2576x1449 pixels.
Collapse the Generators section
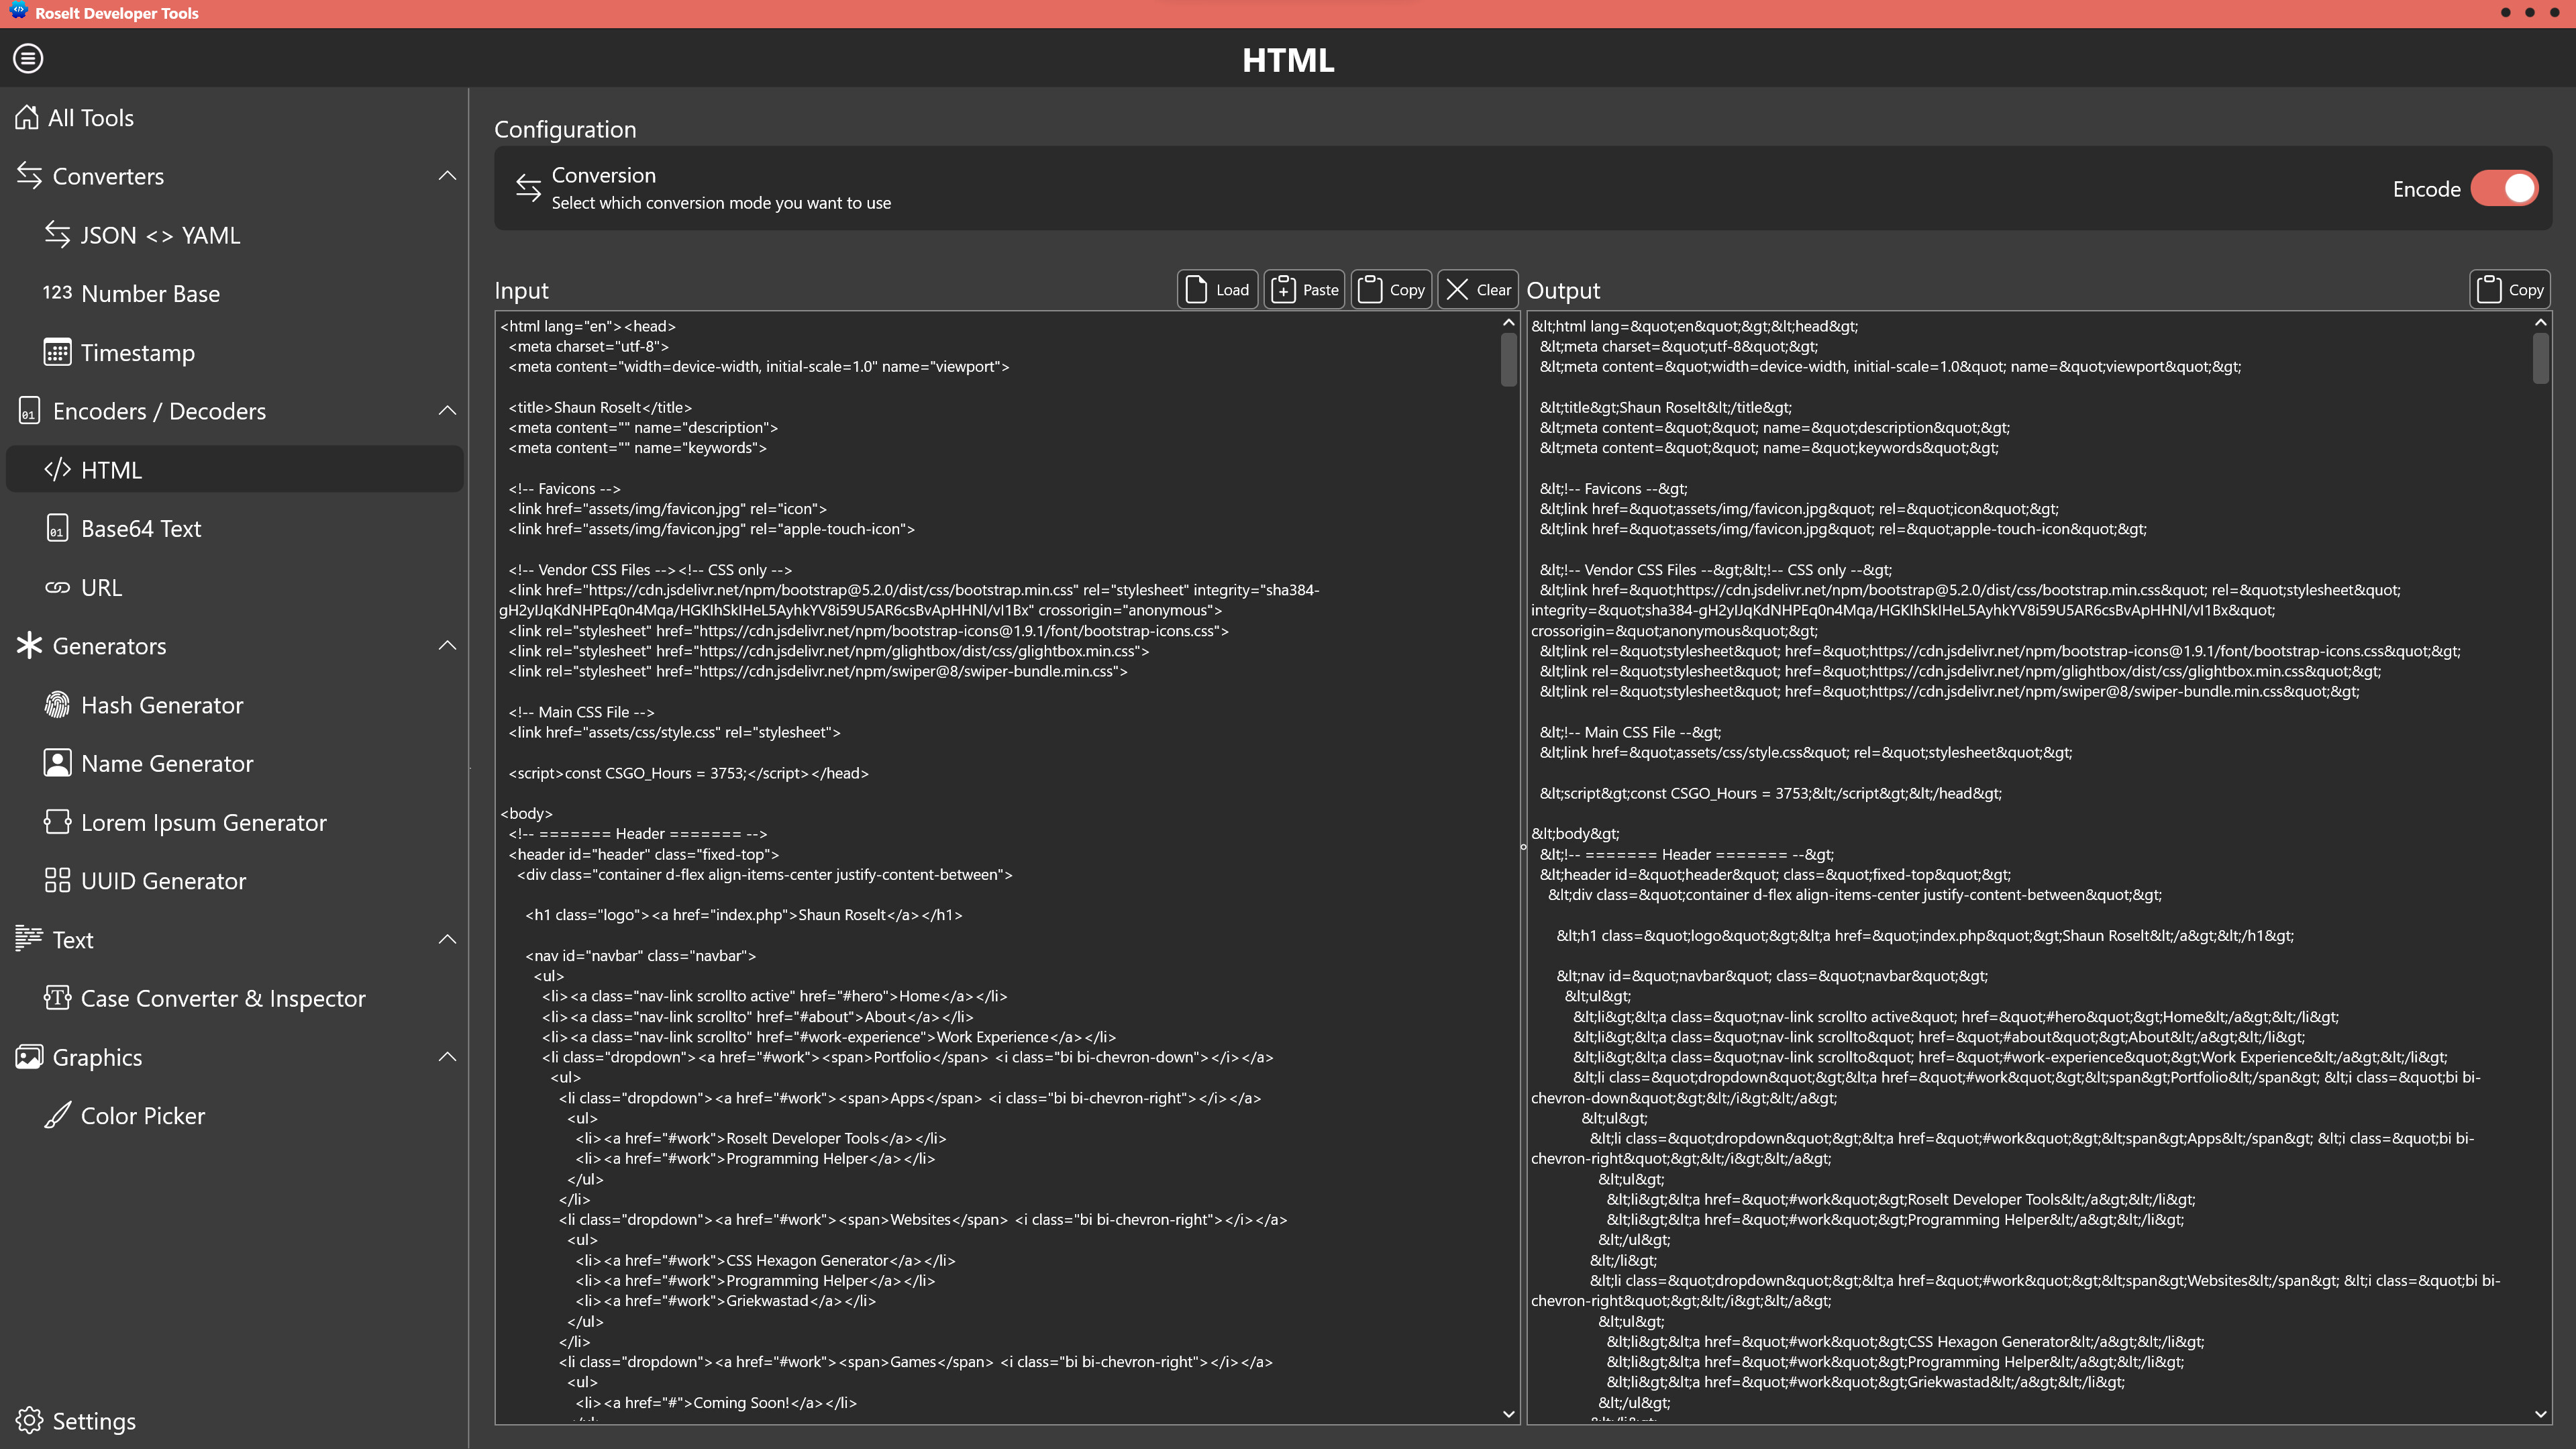pos(447,645)
